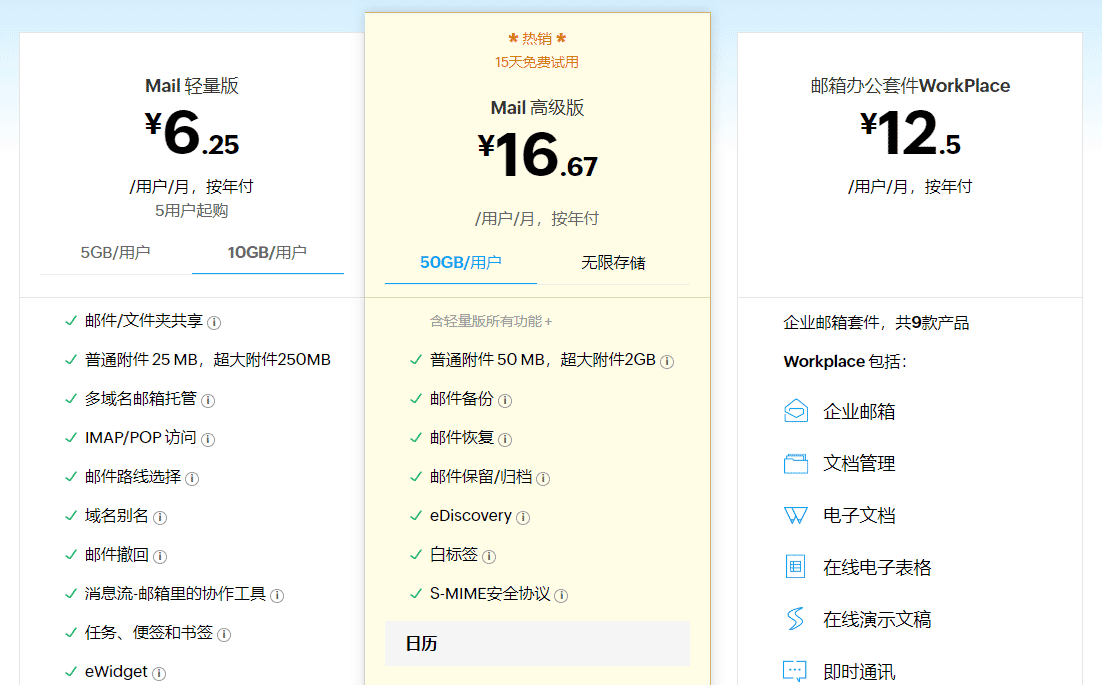Show info icon next to eDiscovery
Viewport: 1102px width, 685px height.
pos(523,518)
